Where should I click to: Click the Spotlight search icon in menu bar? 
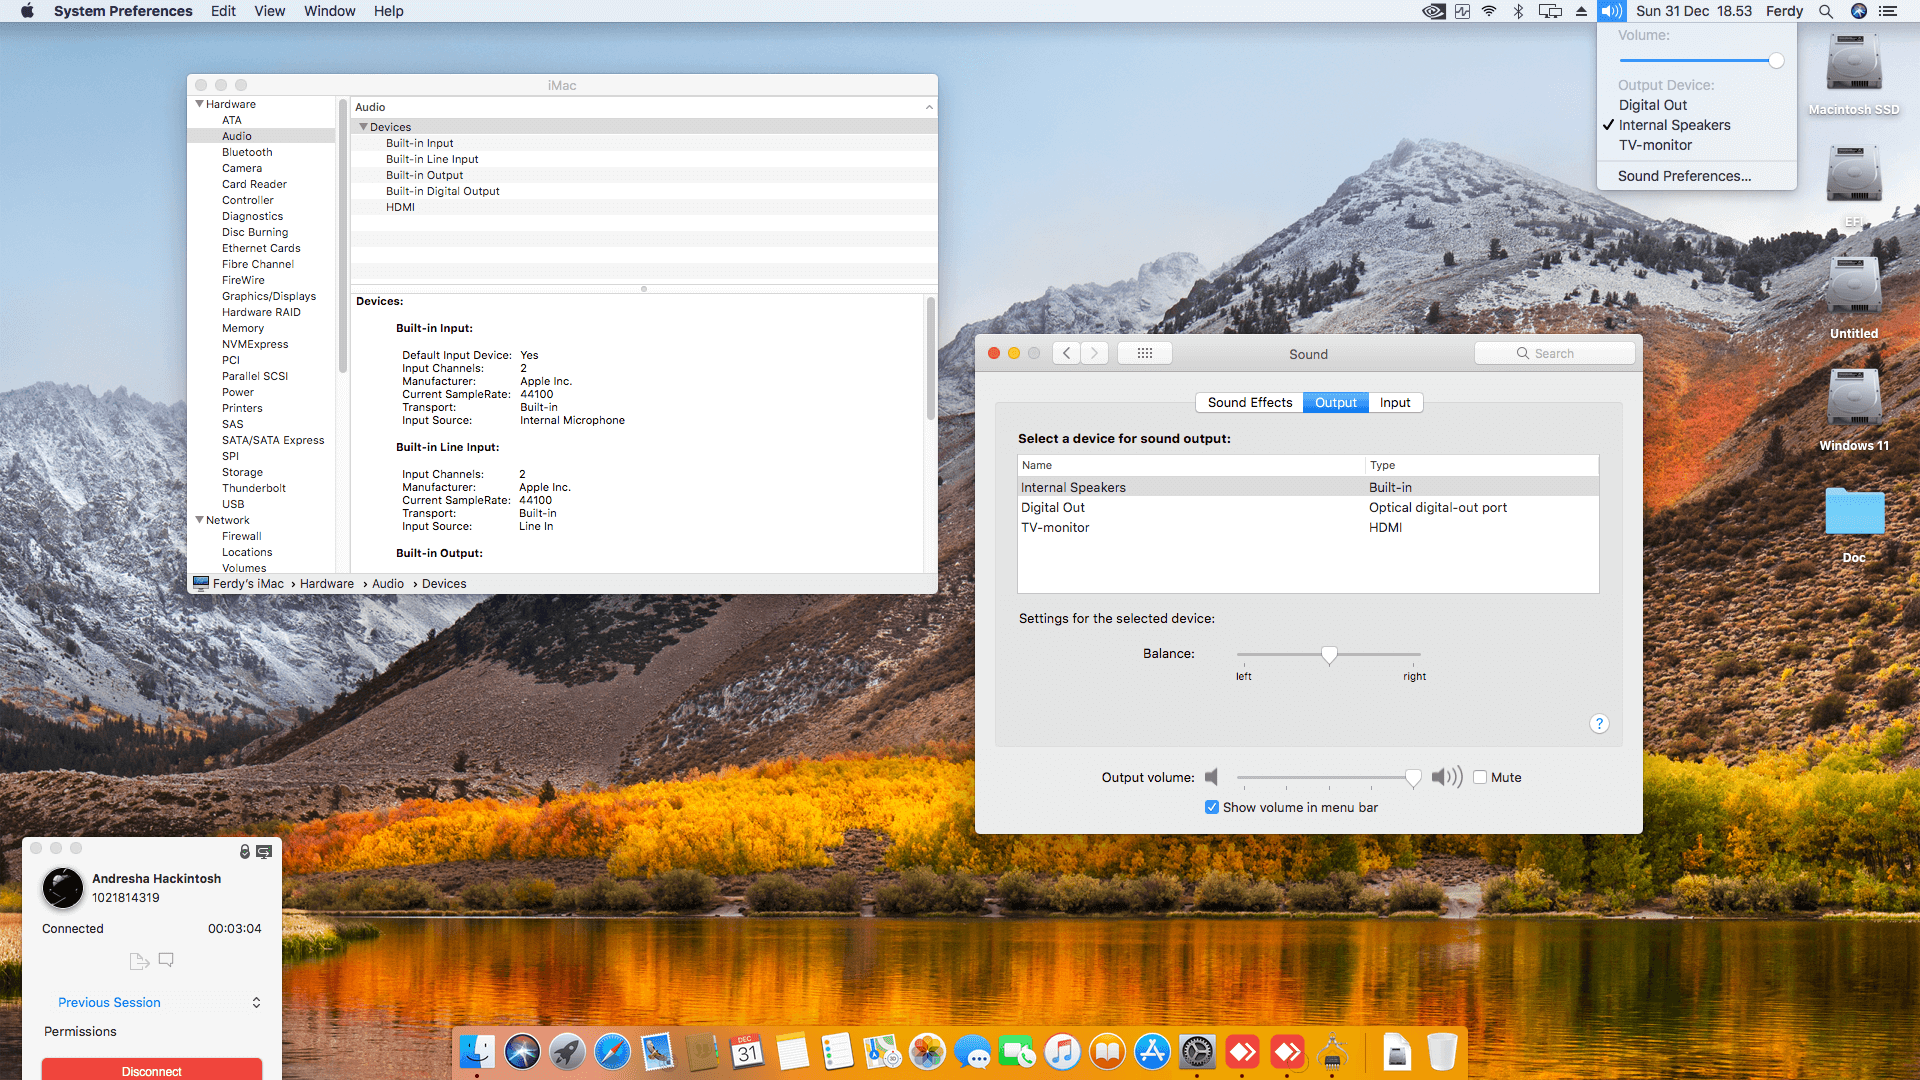click(1826, 11)
